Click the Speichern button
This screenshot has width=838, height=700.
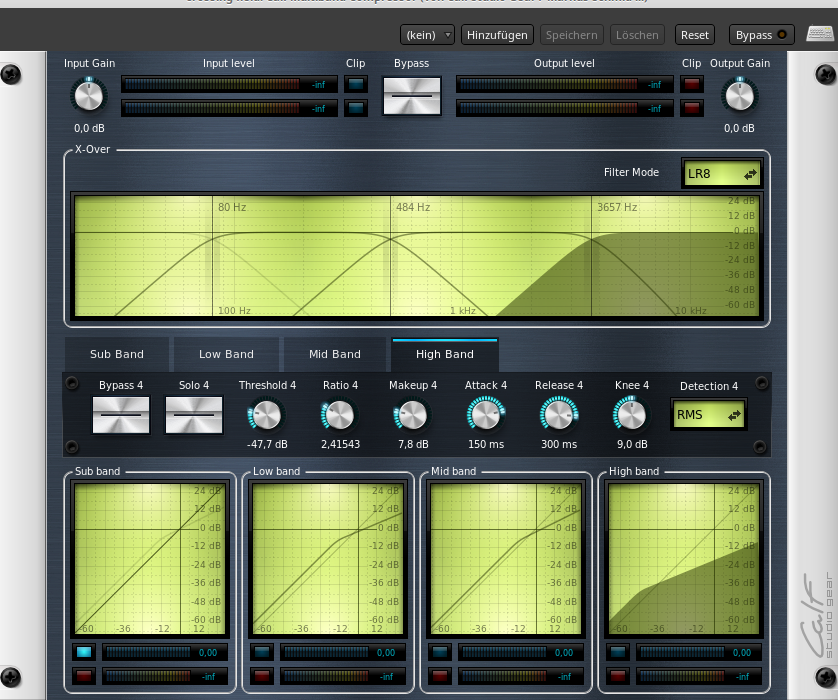click(571, 35)
